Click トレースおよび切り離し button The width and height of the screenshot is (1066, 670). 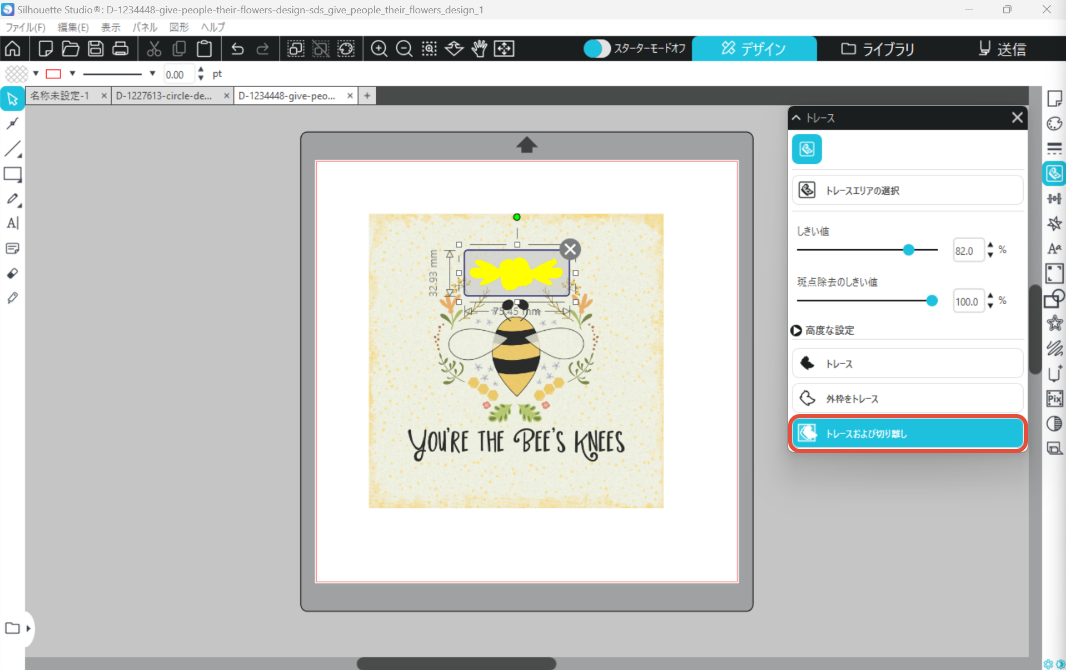[908, 434]
